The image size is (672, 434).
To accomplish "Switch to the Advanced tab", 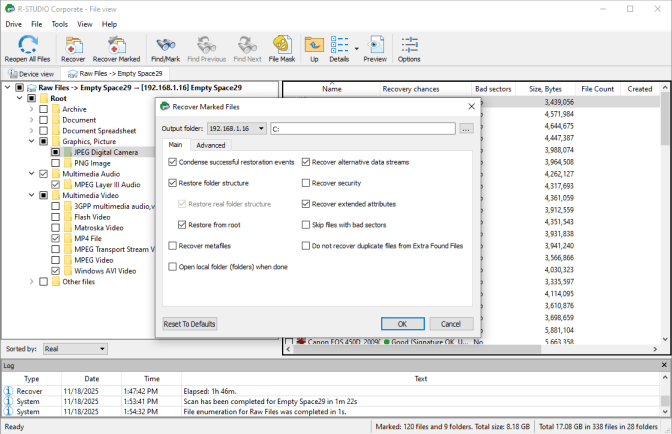I will [211, 145].
